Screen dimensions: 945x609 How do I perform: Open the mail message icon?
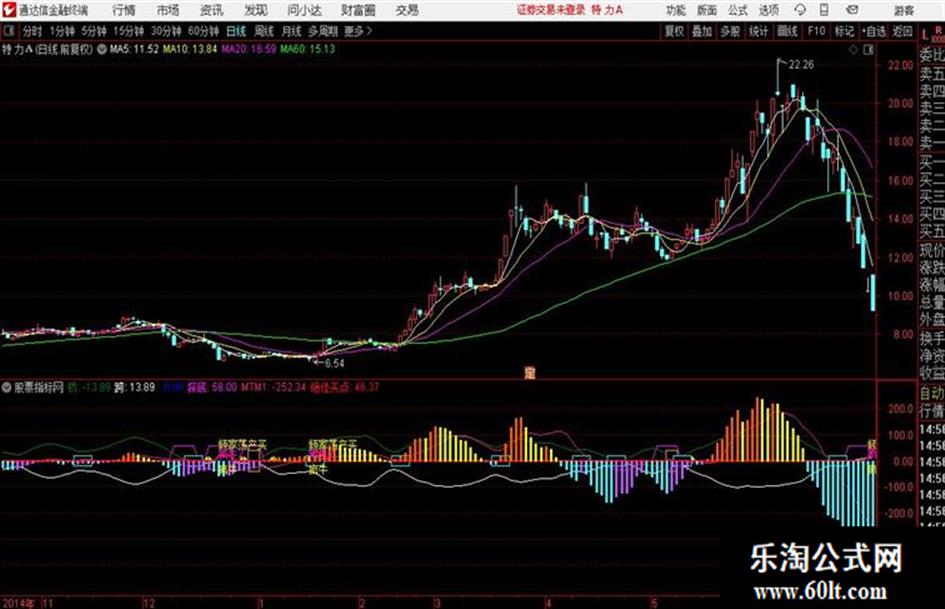[x=852, y=10]
